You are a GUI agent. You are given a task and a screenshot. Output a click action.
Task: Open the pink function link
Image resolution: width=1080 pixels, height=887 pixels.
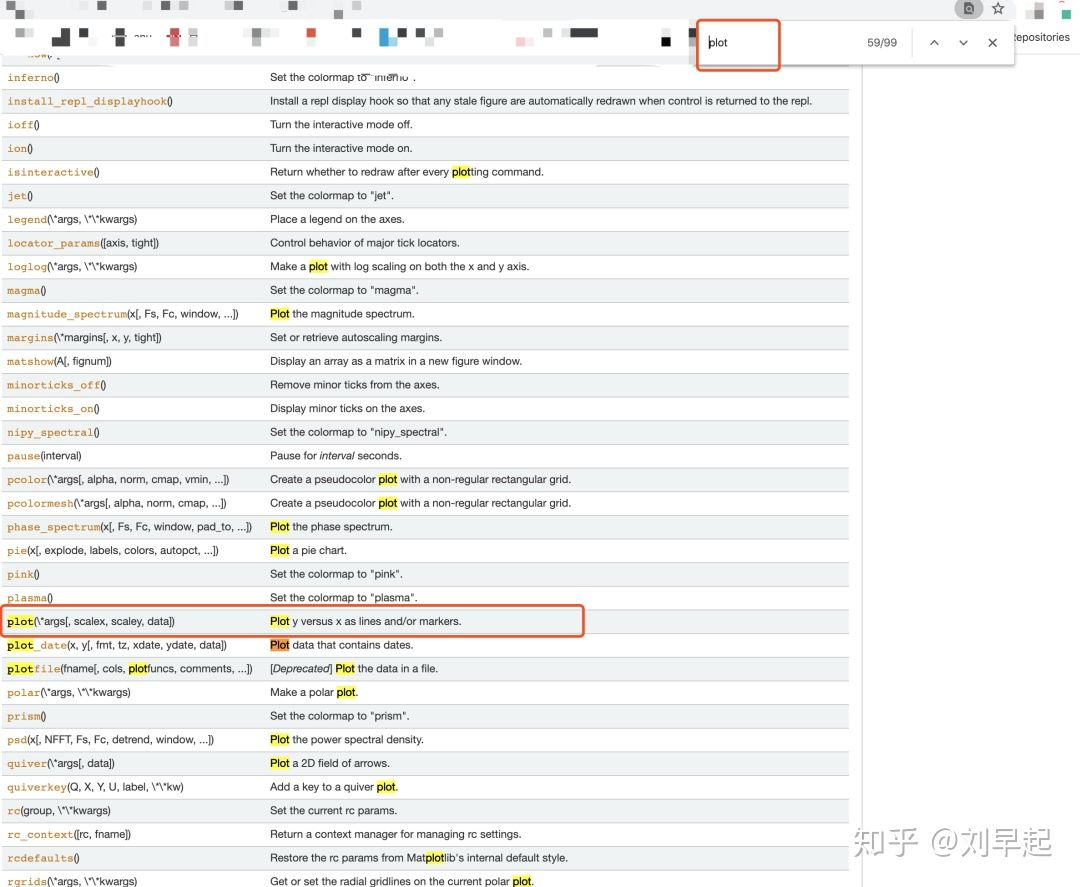pyautogui.click(x=20, y=574)
